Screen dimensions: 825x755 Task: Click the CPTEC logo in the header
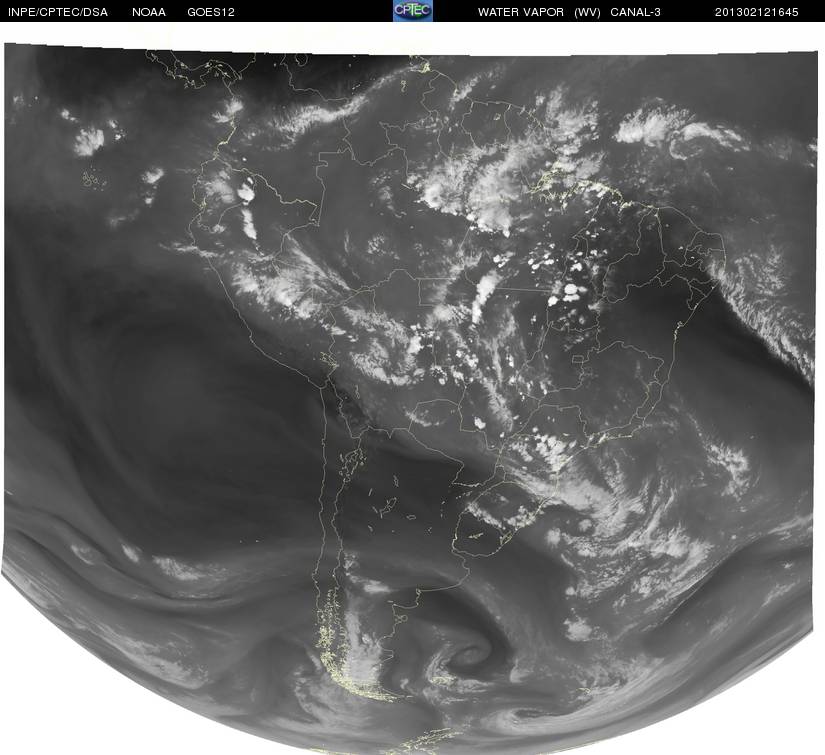pyautogui.click(x=413, y=11)
